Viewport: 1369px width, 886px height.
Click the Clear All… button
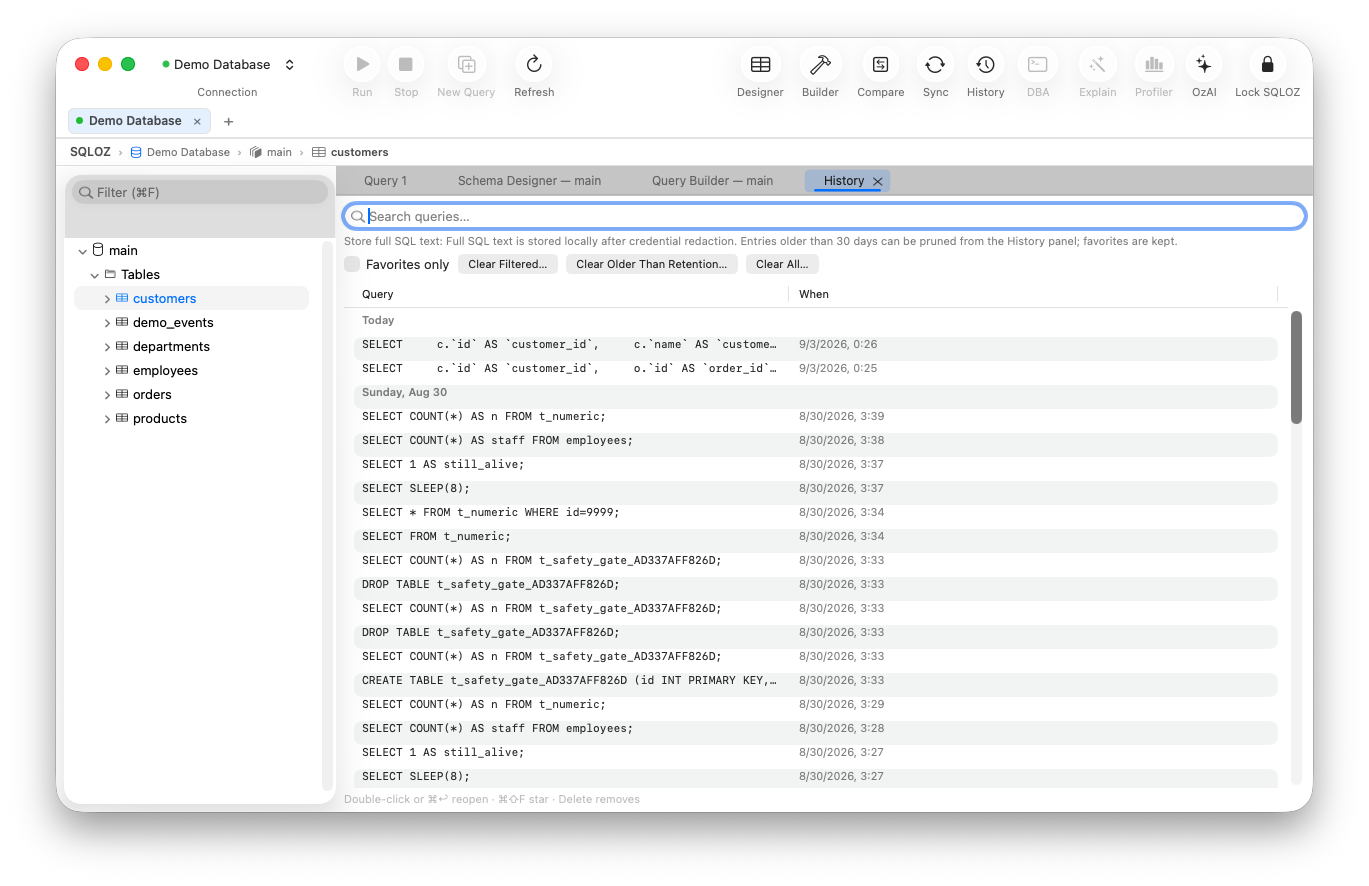(783, 264)
